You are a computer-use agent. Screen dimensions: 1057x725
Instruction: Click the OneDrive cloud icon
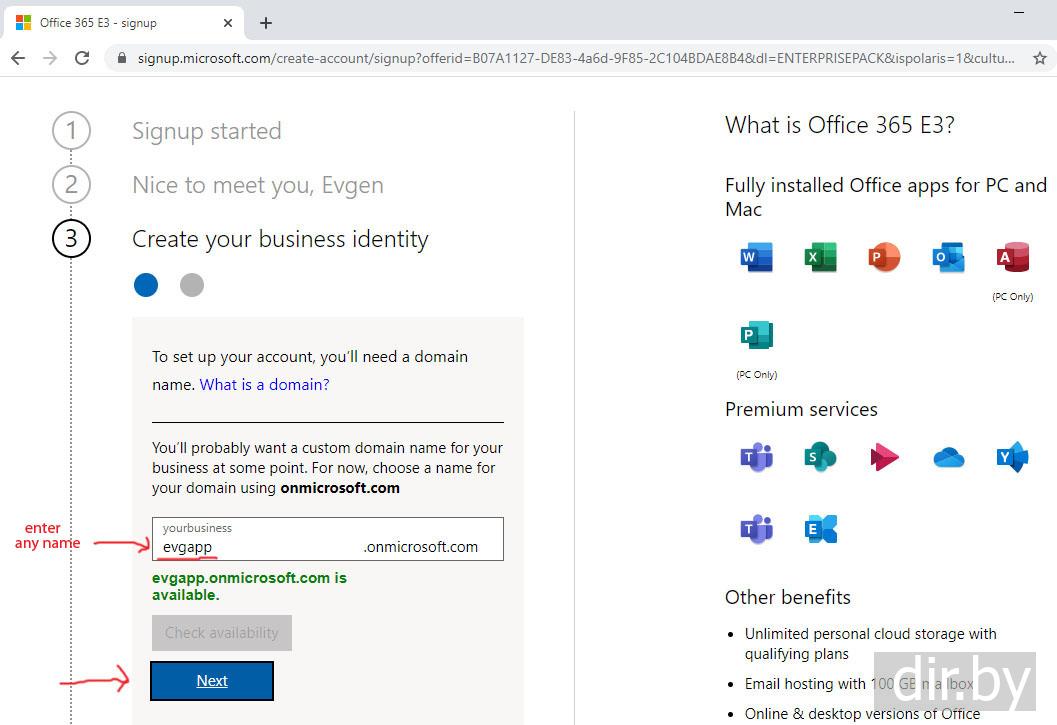point(948,458)
